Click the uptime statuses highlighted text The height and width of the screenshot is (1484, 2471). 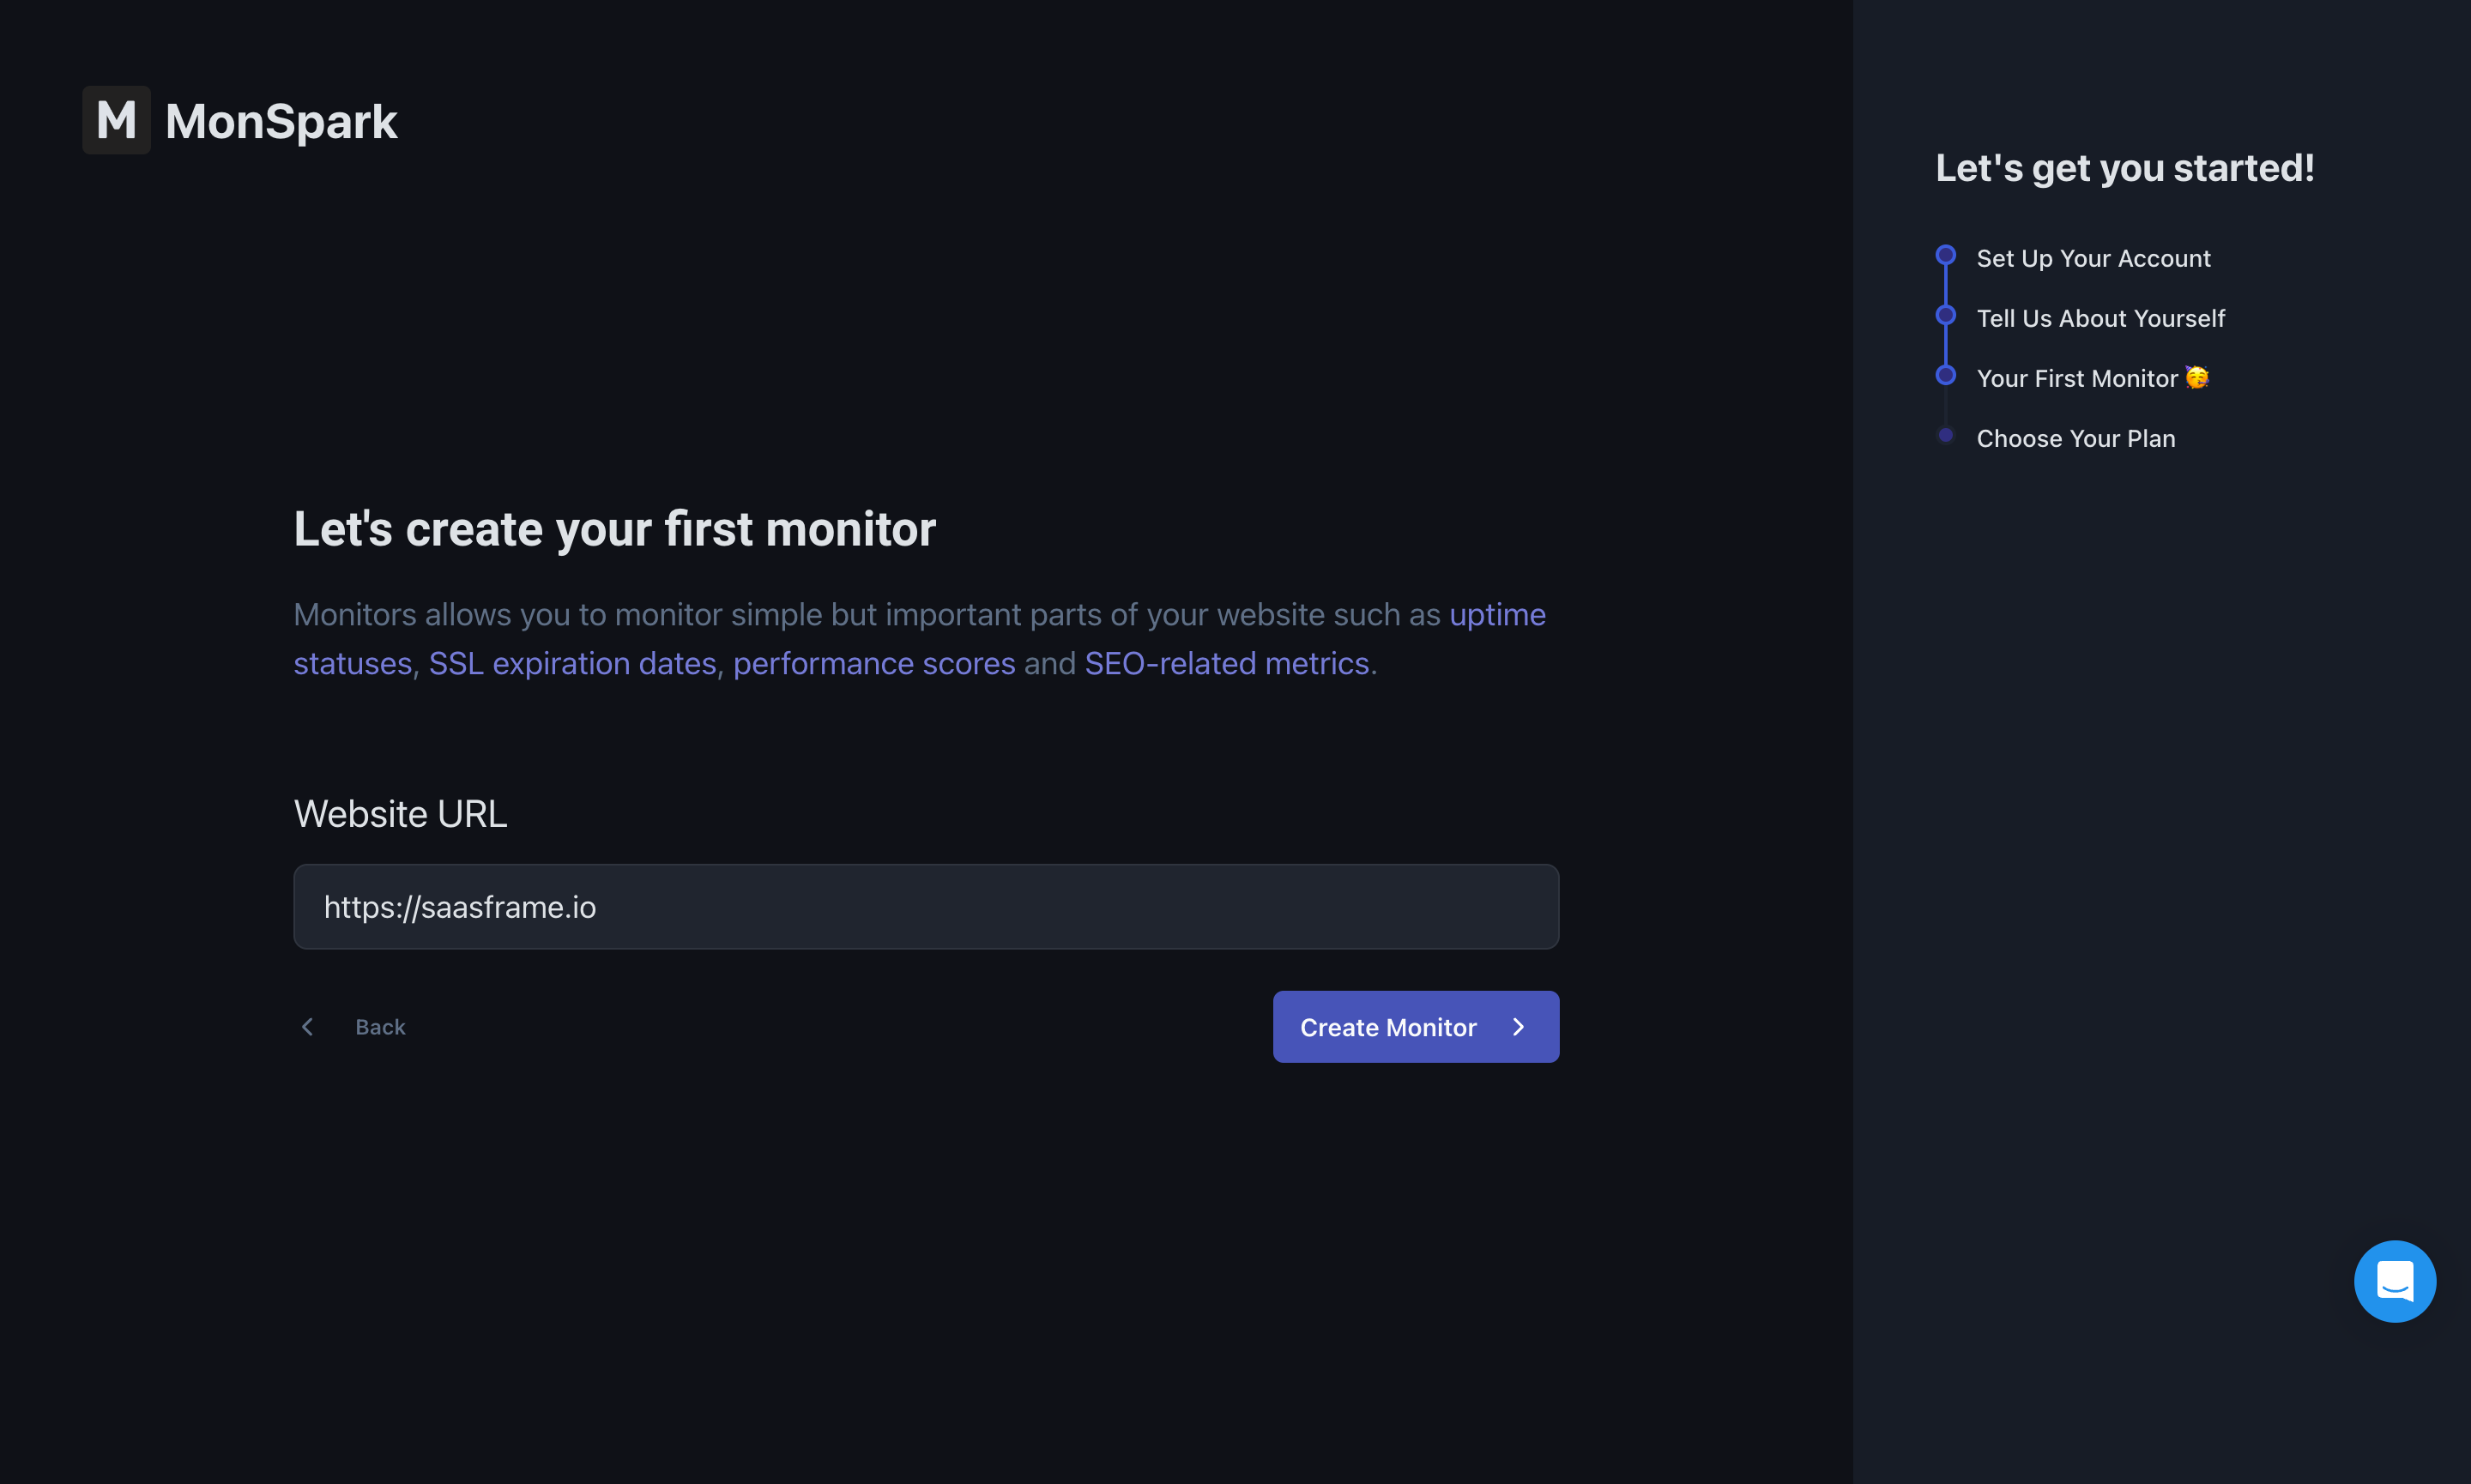tap(1497, 614)
